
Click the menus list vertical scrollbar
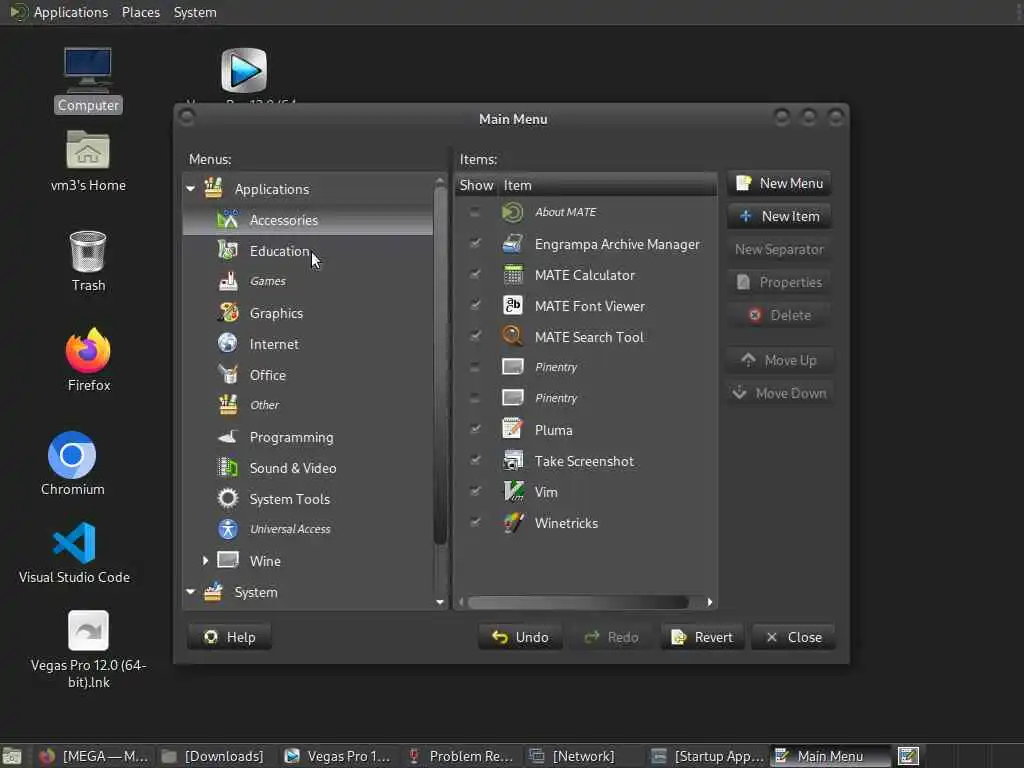point(440,366)
